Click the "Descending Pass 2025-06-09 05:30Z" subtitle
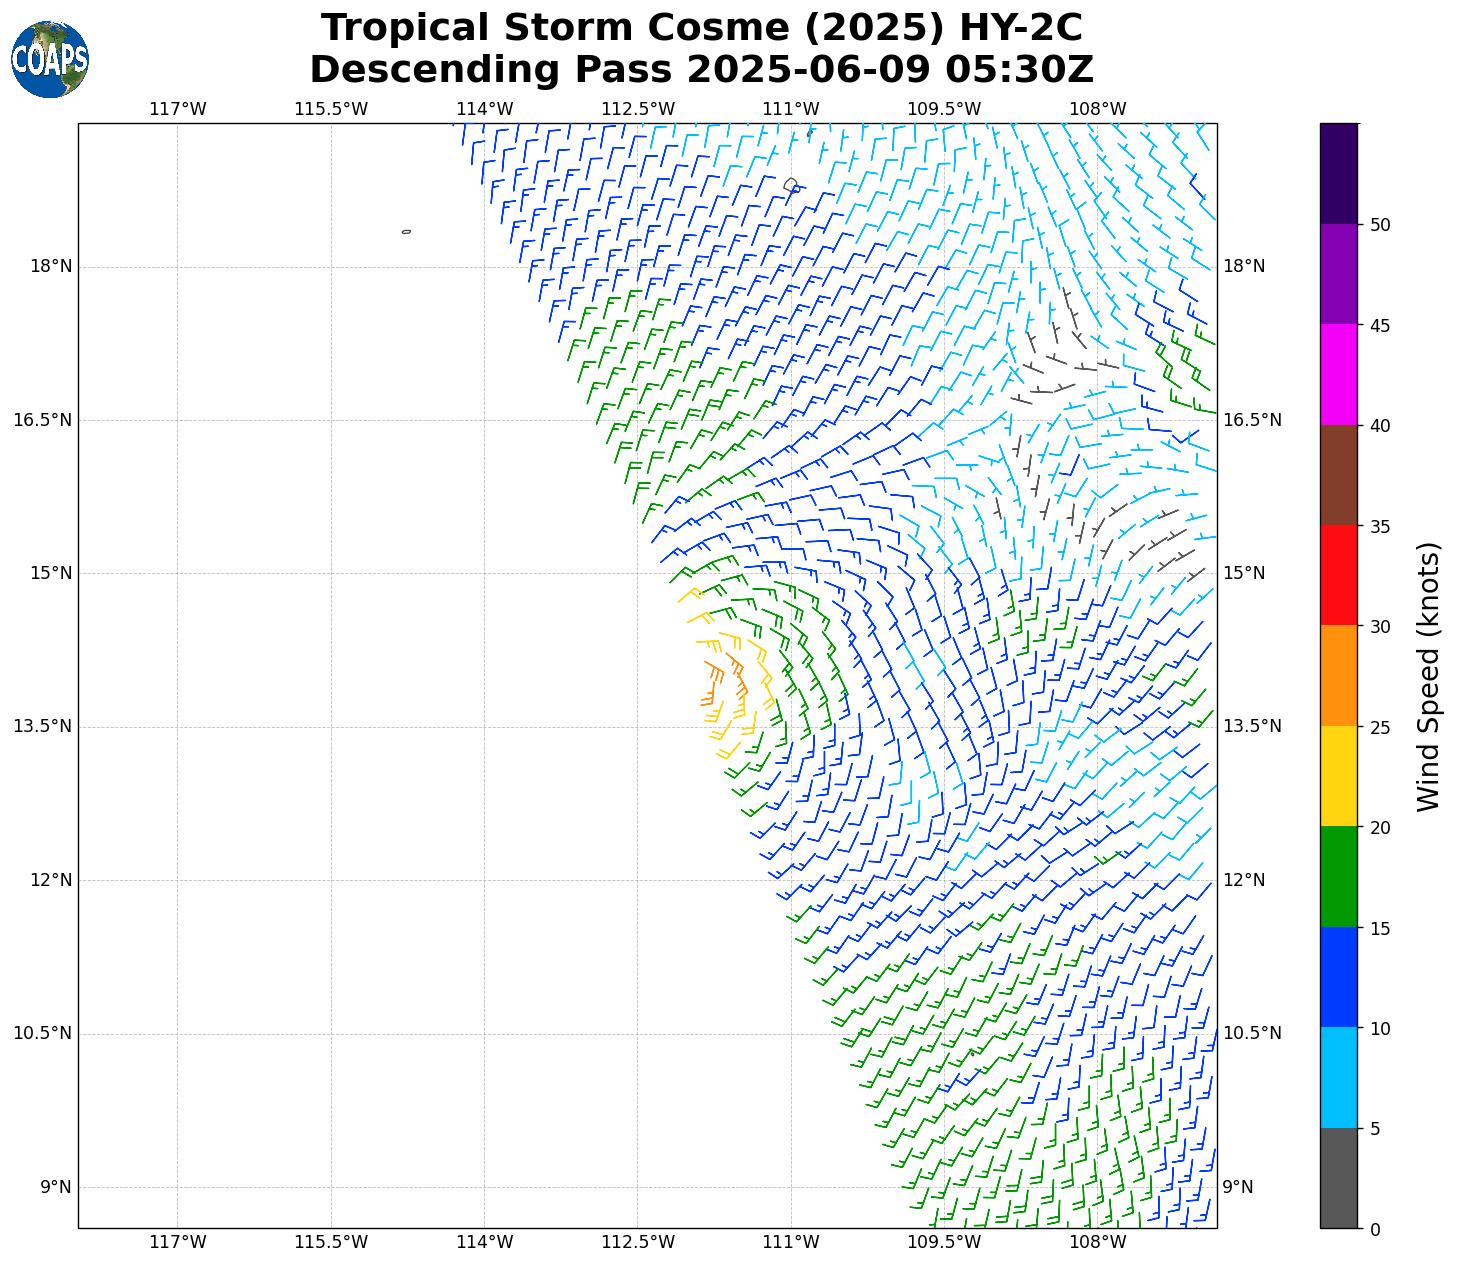Screen dimensions: 1457x1264 [x=701, y=70]
